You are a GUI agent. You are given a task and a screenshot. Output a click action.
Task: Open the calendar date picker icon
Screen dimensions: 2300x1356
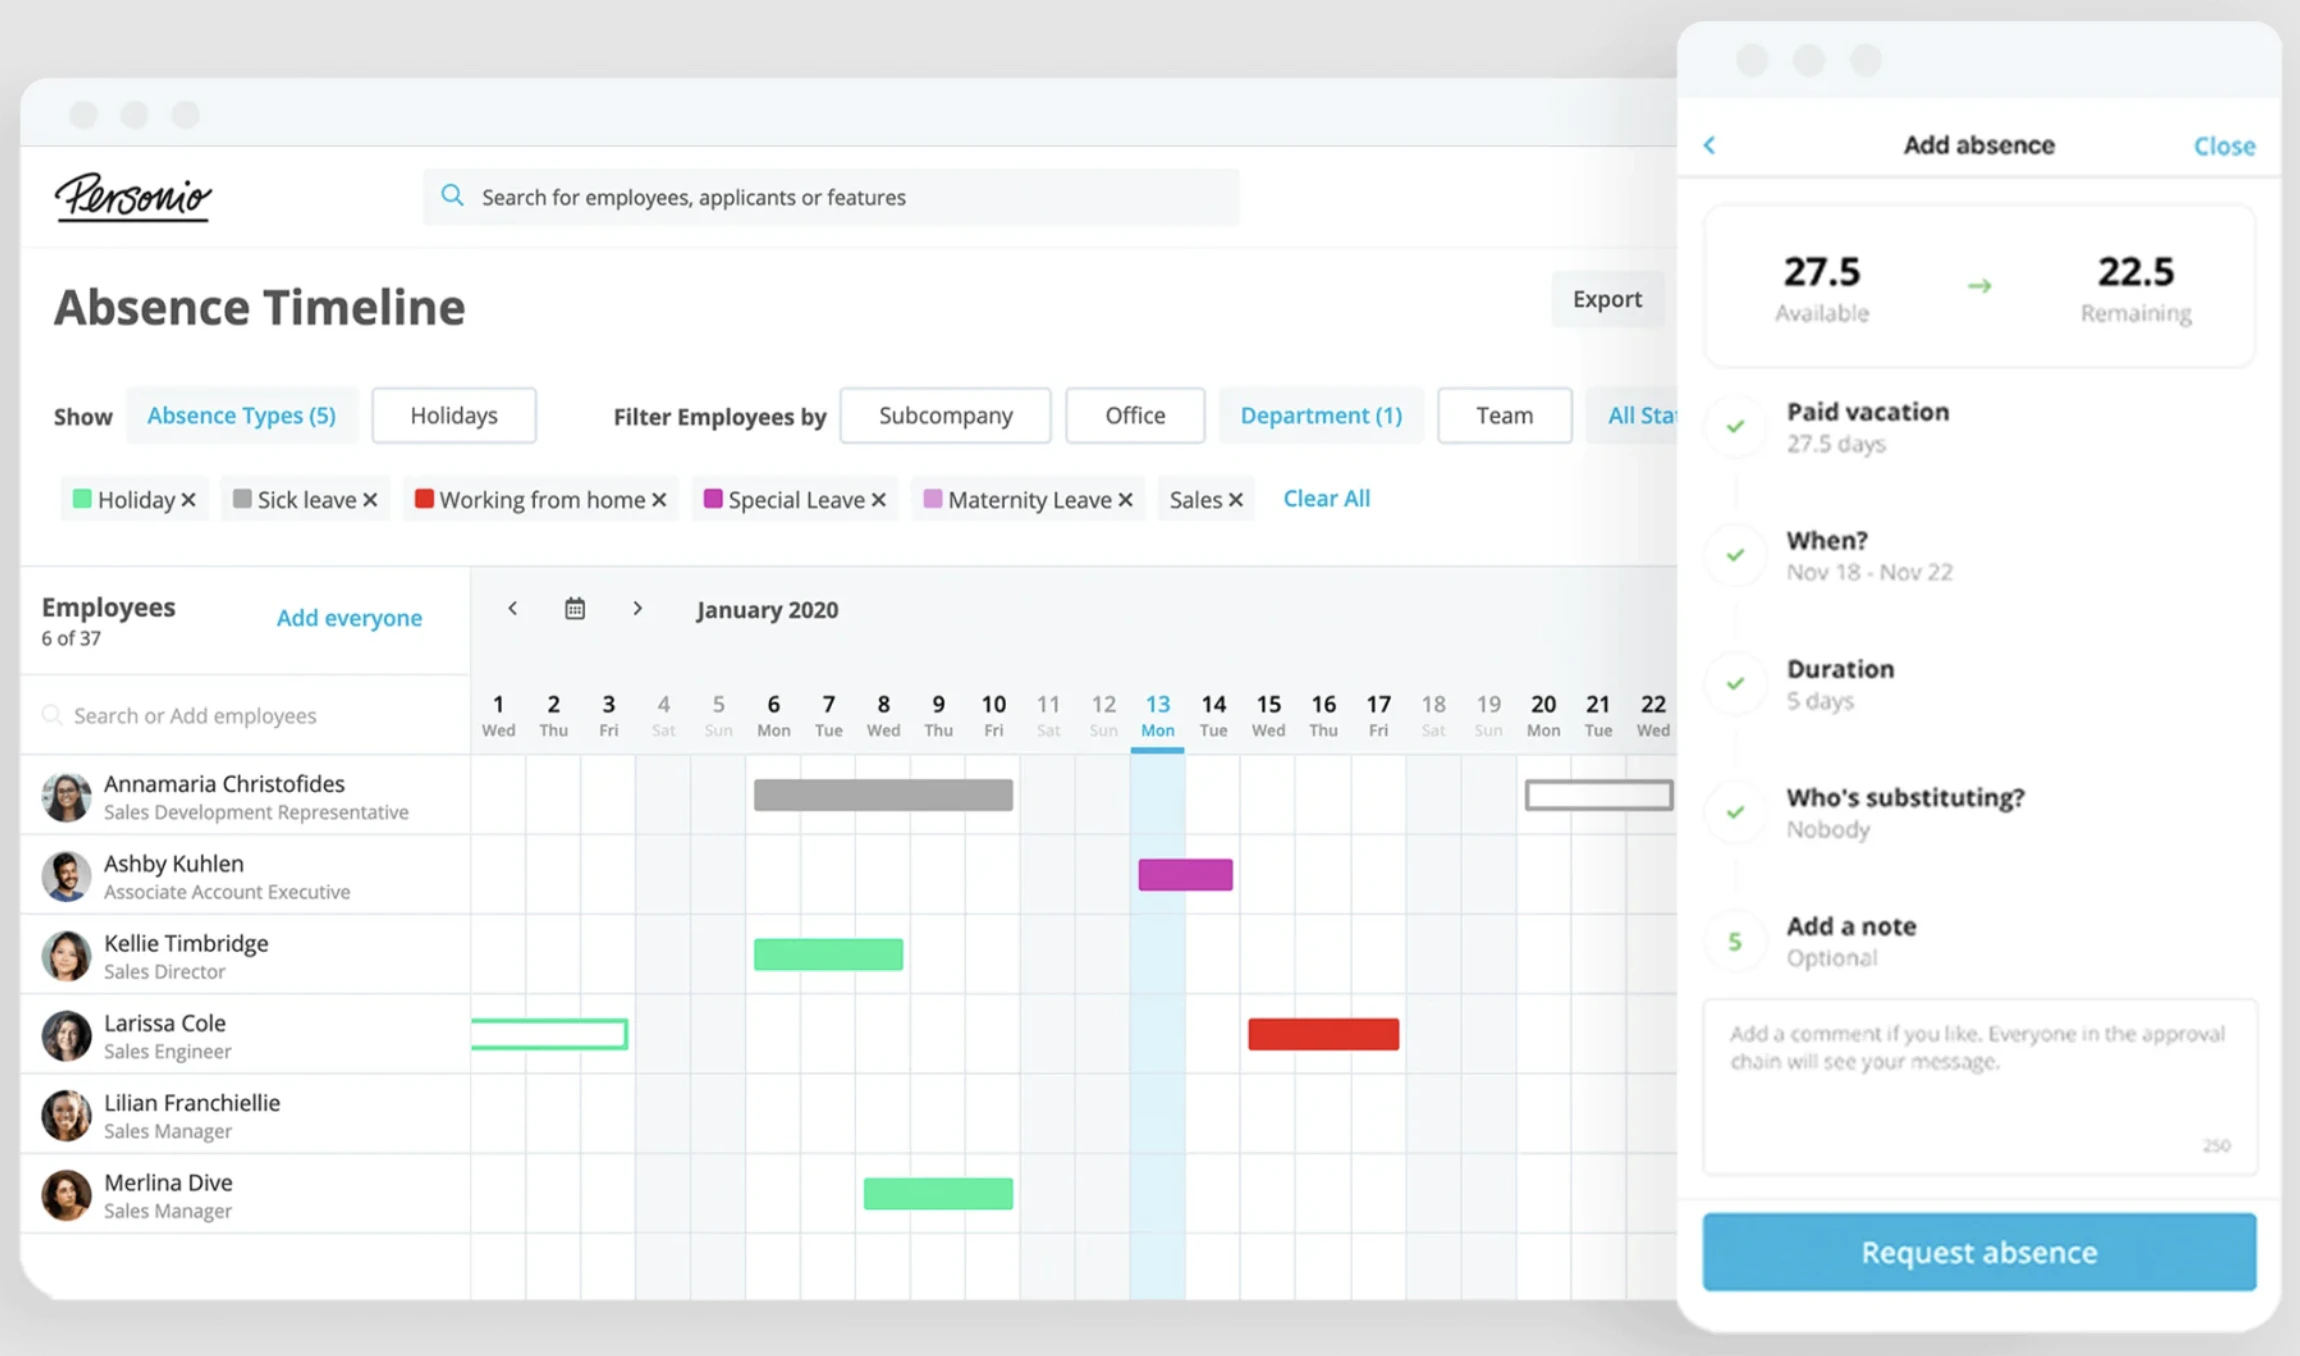pos(575,609)
